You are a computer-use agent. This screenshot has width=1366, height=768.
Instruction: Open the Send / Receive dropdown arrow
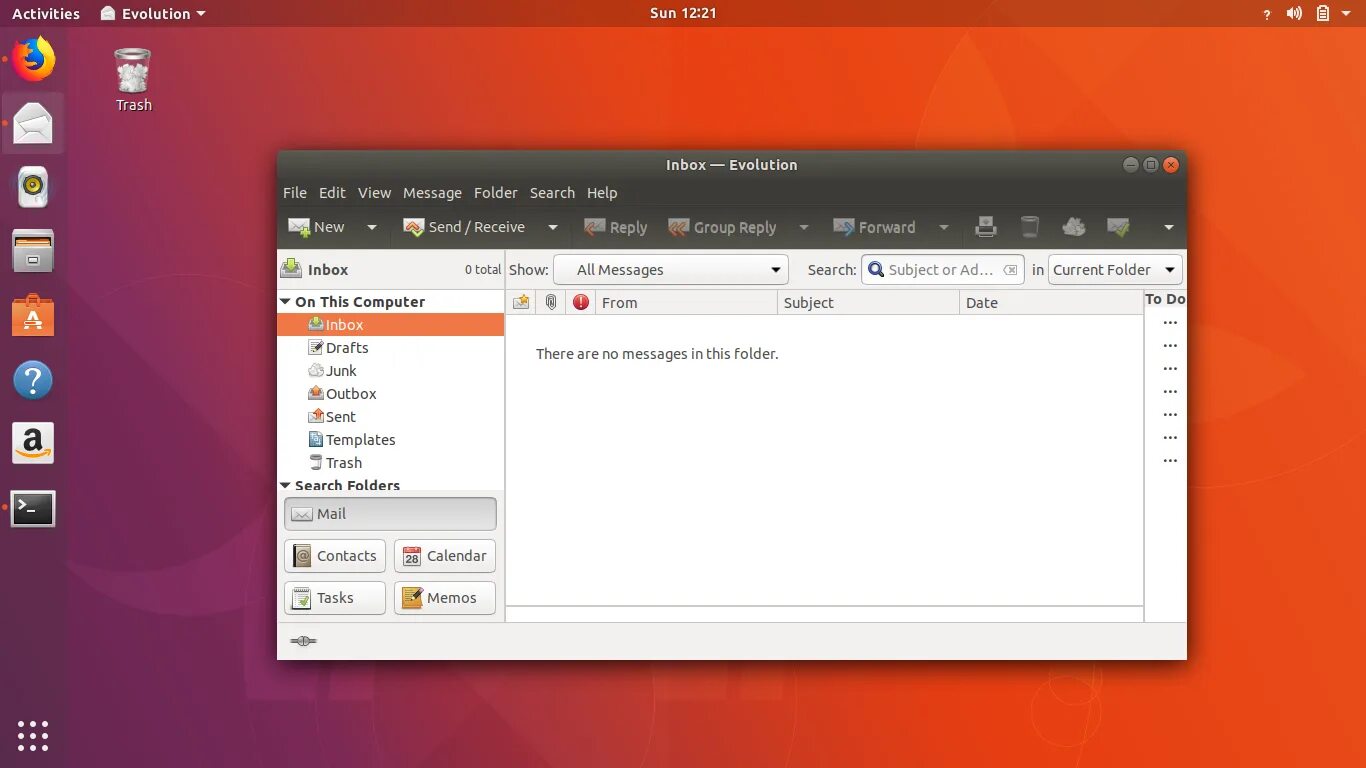pyautogui.click(x=552, y=228)
